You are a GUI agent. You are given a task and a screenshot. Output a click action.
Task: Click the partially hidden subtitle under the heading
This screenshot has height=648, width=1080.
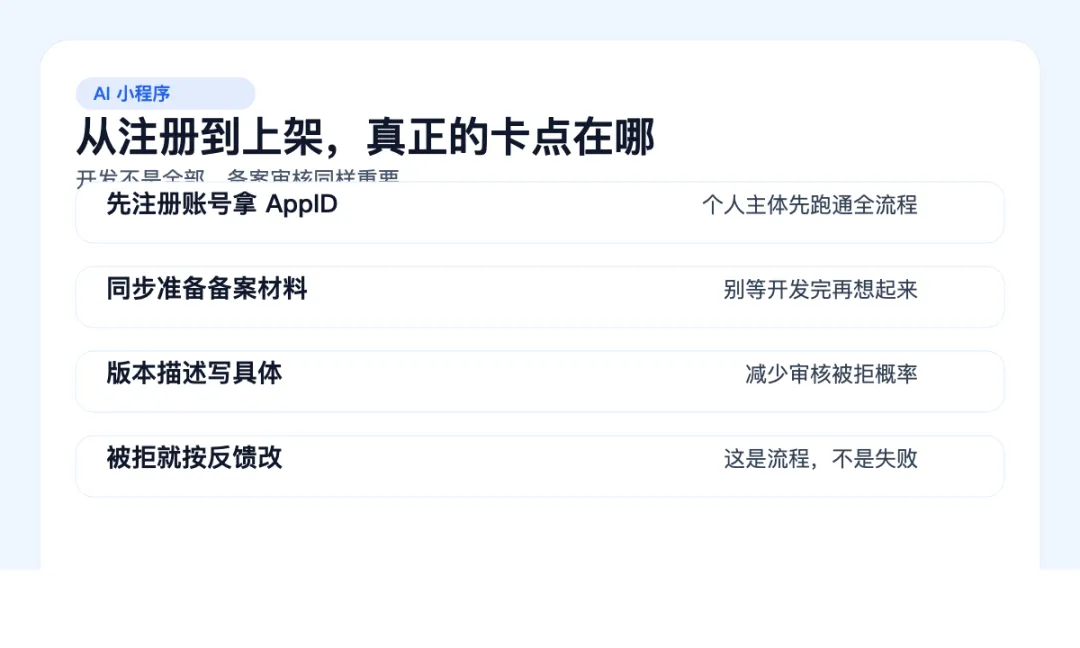[x=238, y=176]
